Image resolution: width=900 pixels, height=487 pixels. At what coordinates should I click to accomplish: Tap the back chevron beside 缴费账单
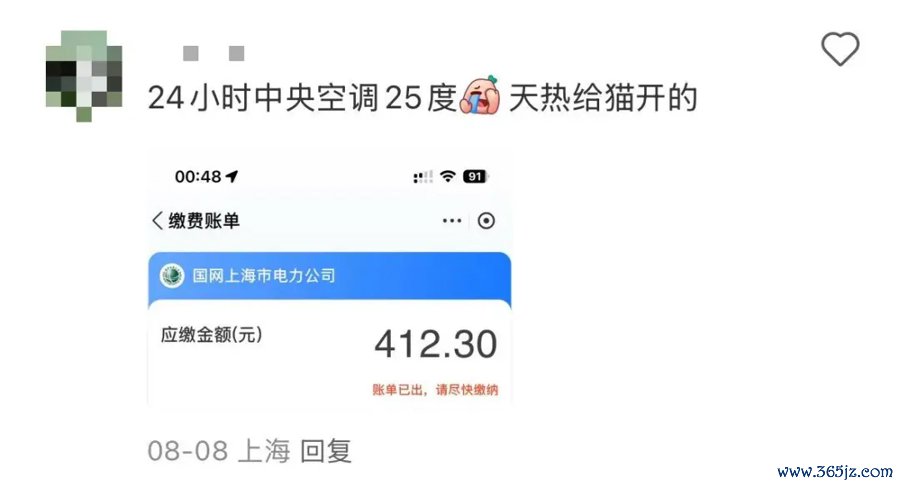(157, 221)
